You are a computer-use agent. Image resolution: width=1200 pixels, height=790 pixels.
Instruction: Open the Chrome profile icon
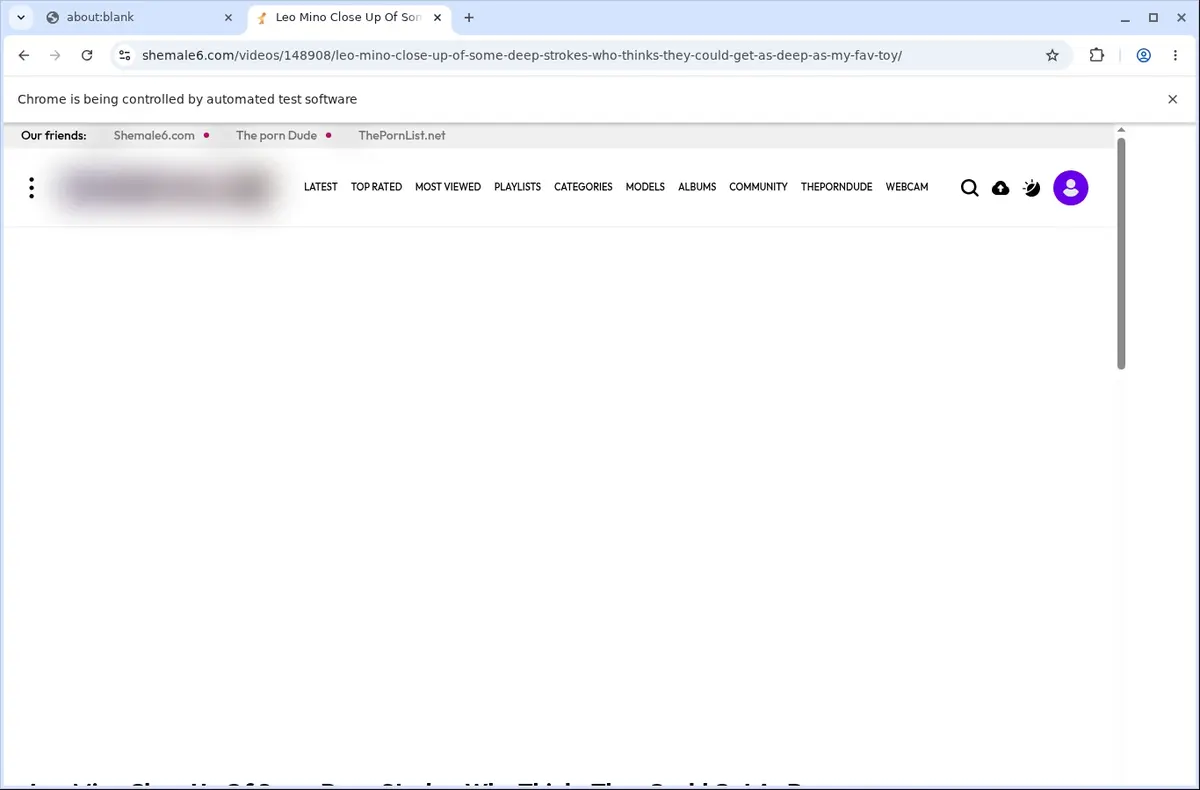click(1143, 55)
